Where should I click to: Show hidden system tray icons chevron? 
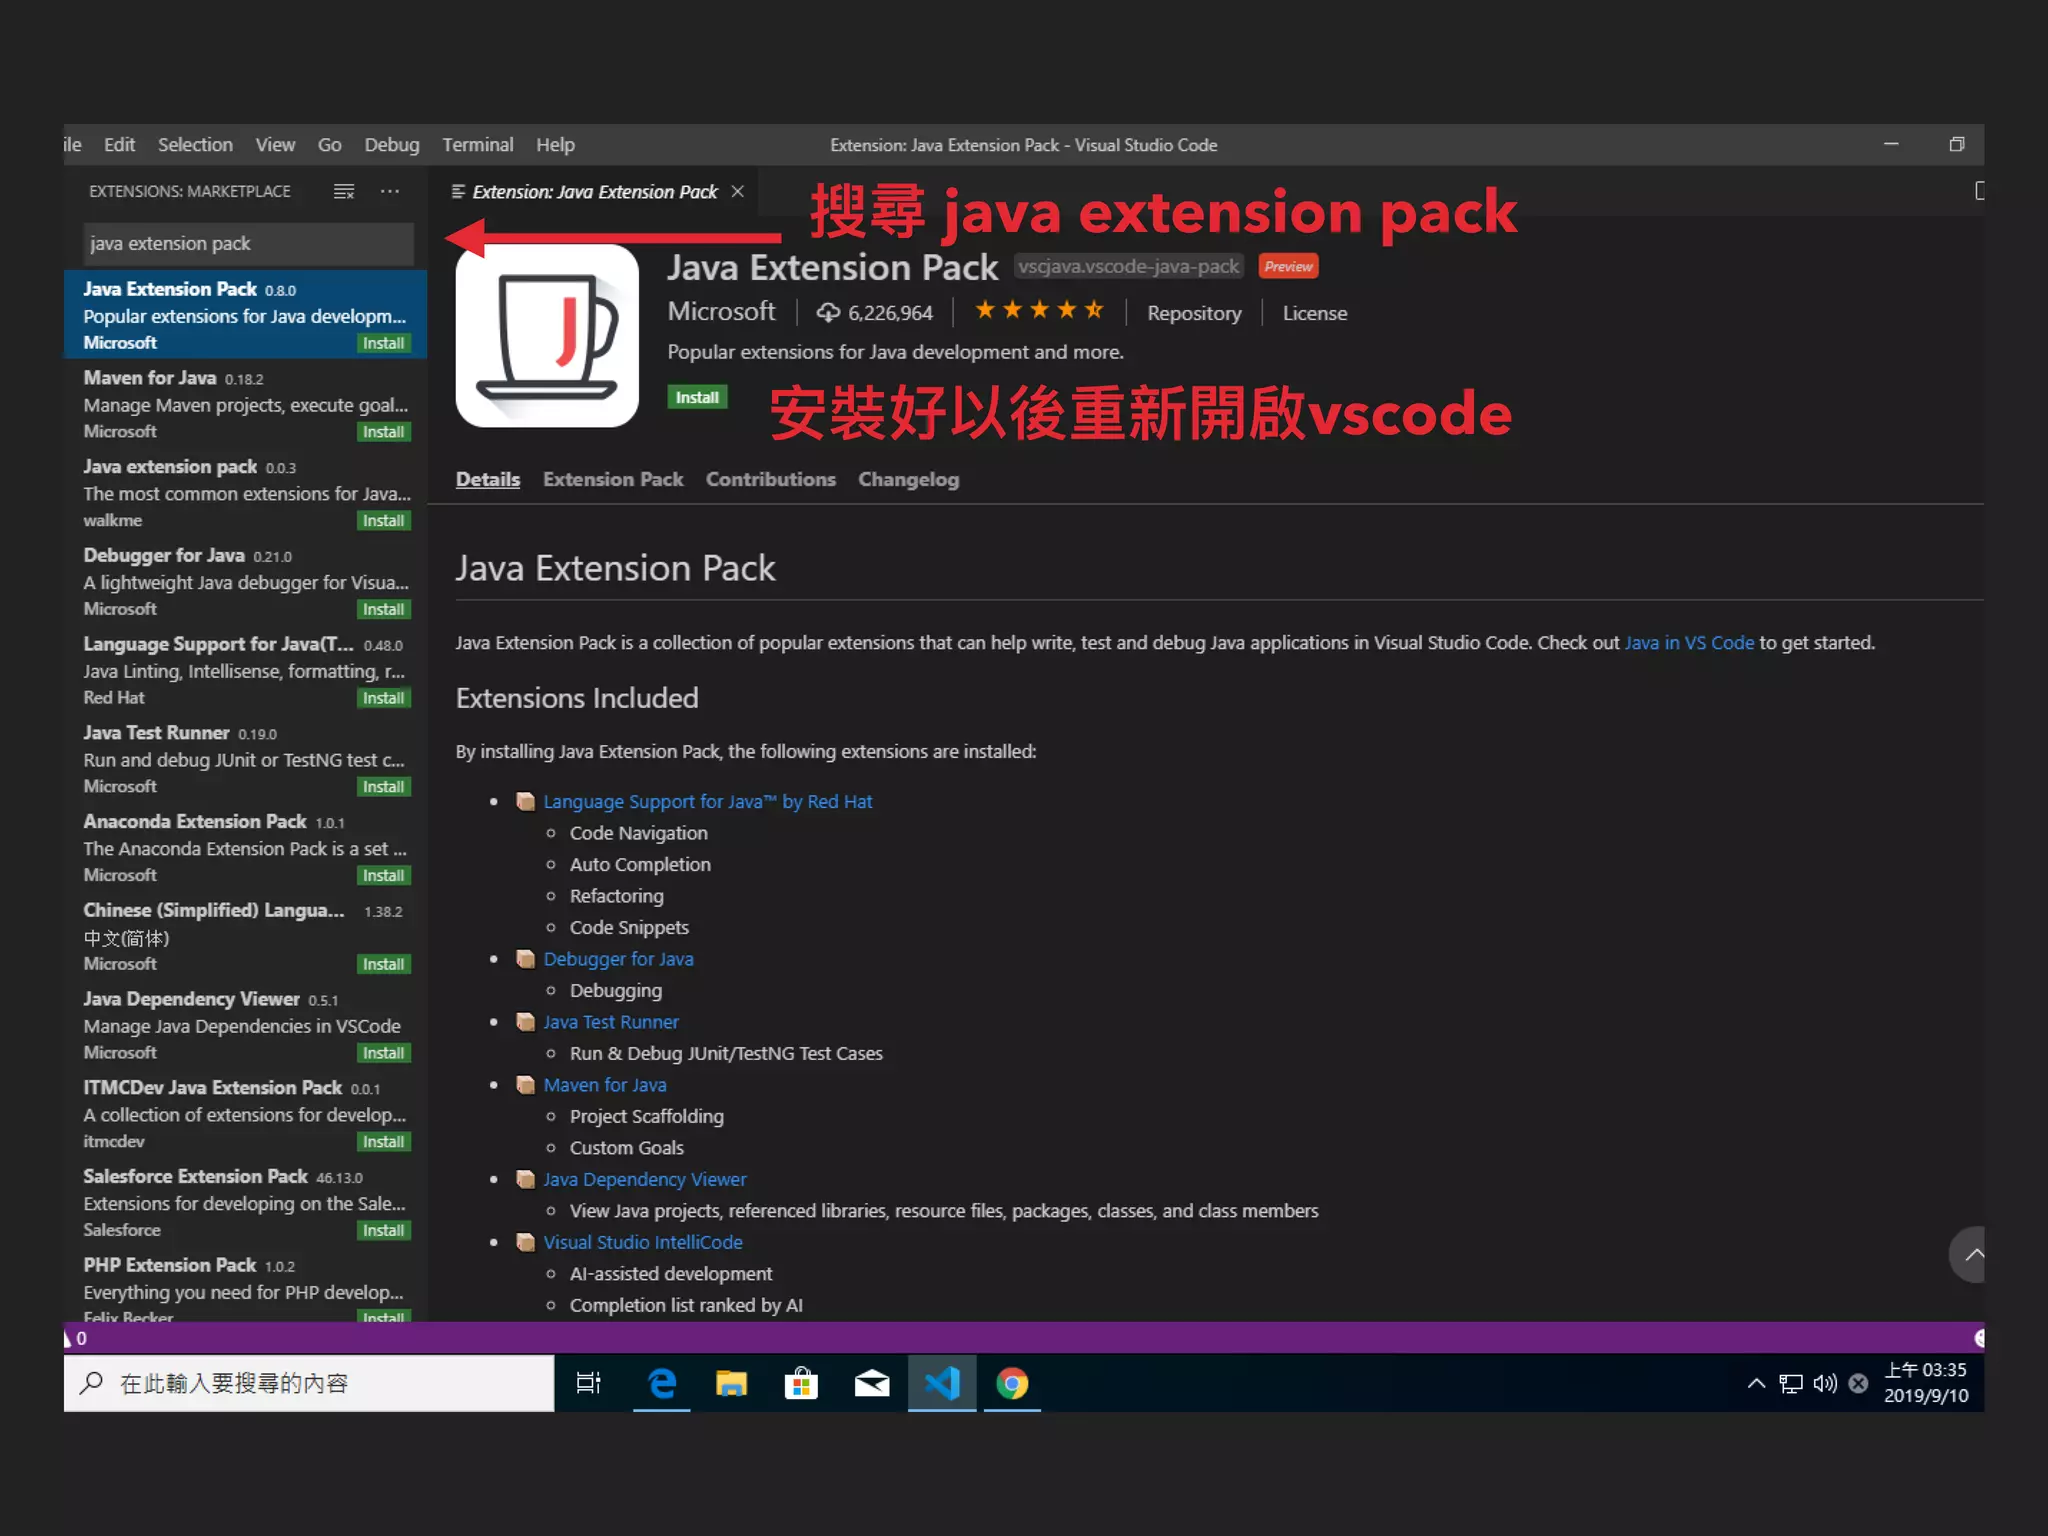(x=1756, y=1383)
